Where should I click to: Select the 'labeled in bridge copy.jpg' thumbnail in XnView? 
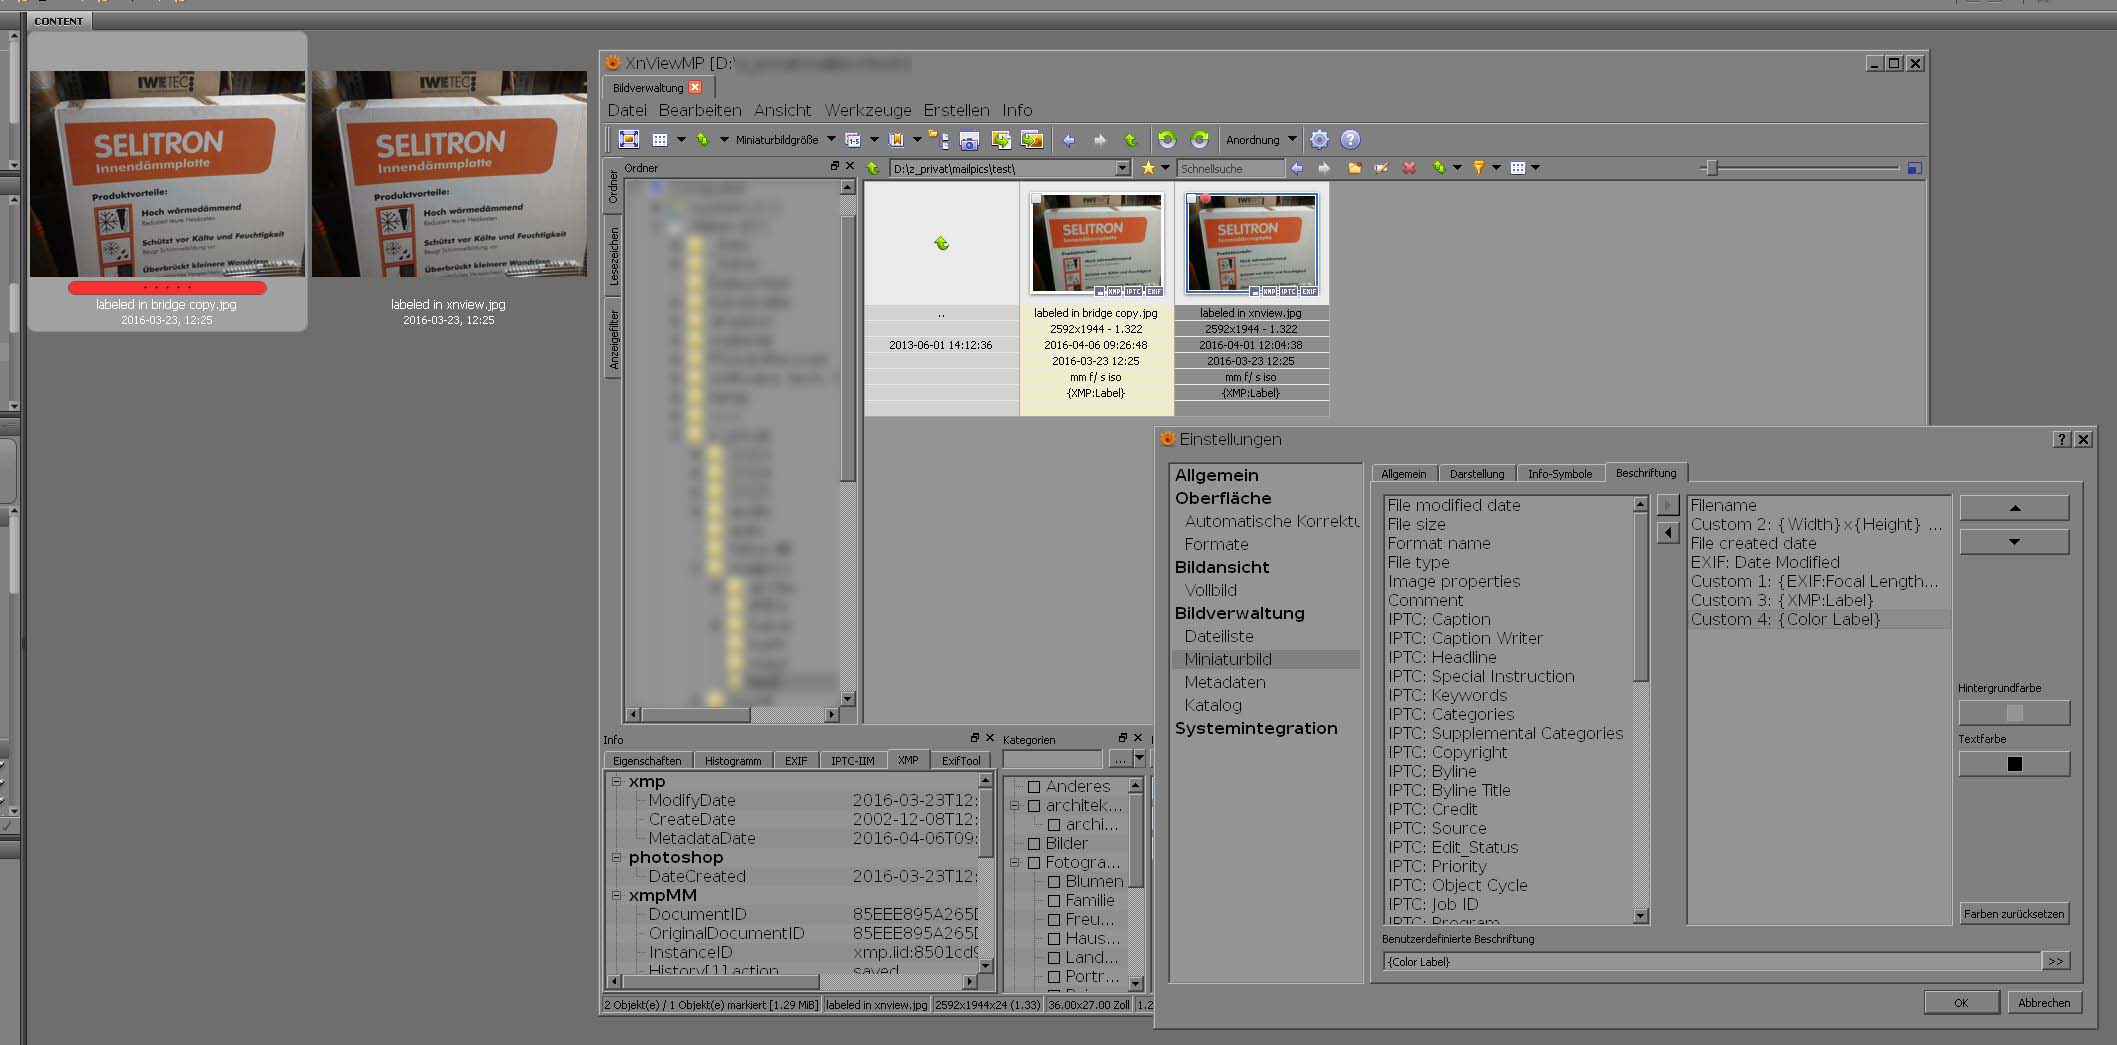click(1096, 245)
